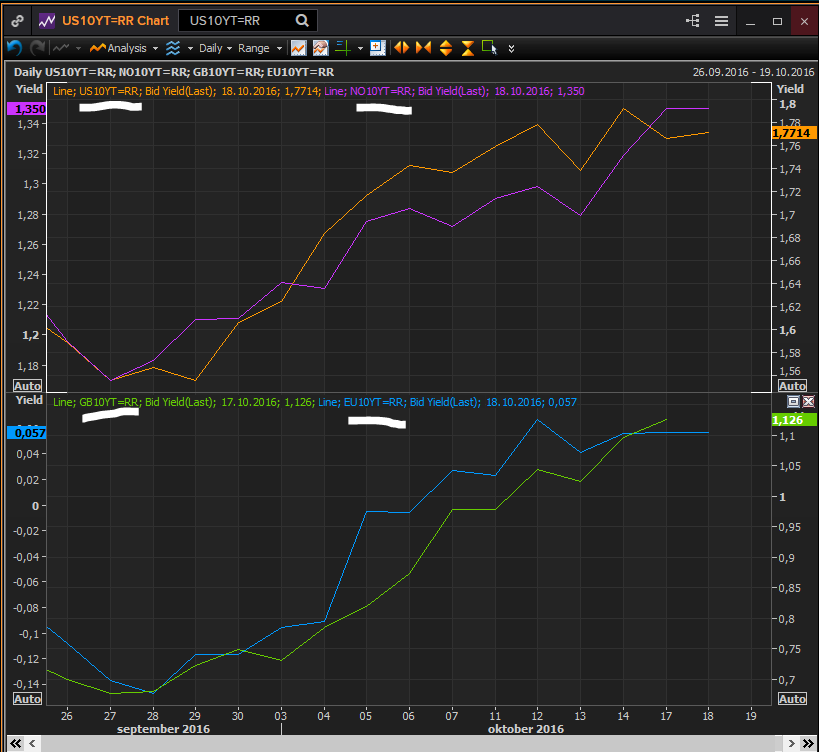Click the magenta 1,350 value tag
Image resolution: width=819 pixels, height=752 pixels.
tap(26, 109)
